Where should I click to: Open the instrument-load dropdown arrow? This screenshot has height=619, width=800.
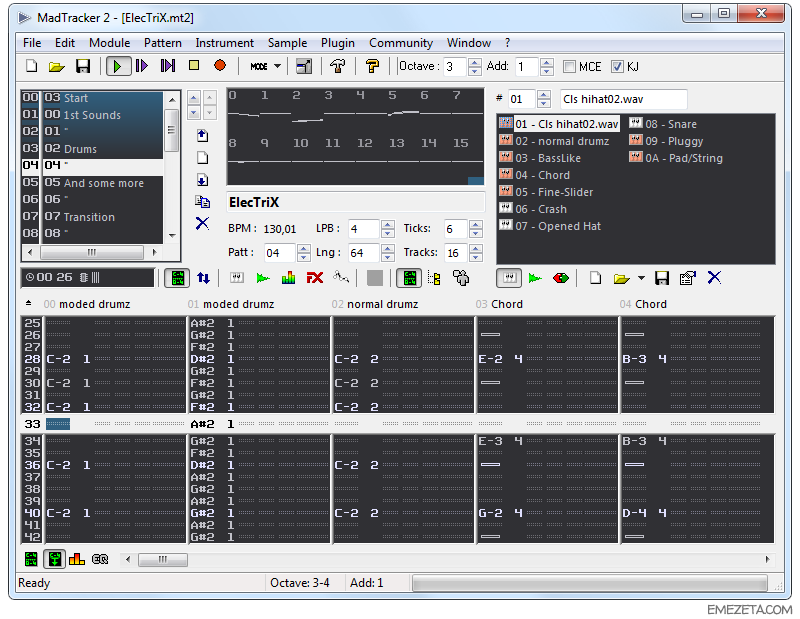click(x=641, y=278)
